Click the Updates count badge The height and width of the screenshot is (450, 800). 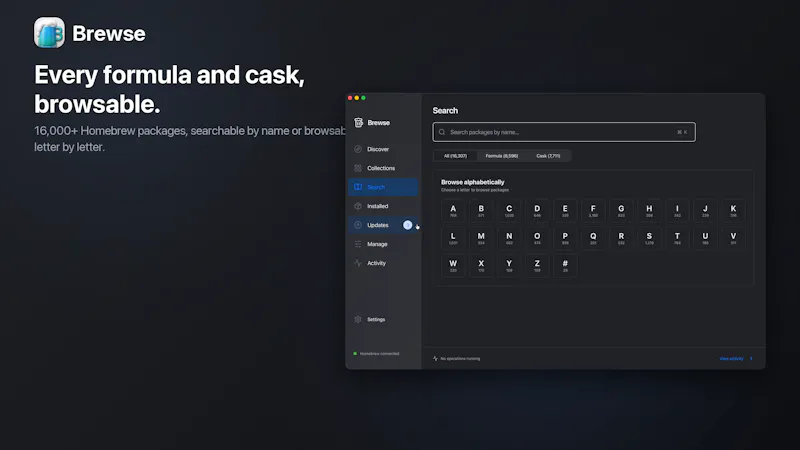click(407, 225)
